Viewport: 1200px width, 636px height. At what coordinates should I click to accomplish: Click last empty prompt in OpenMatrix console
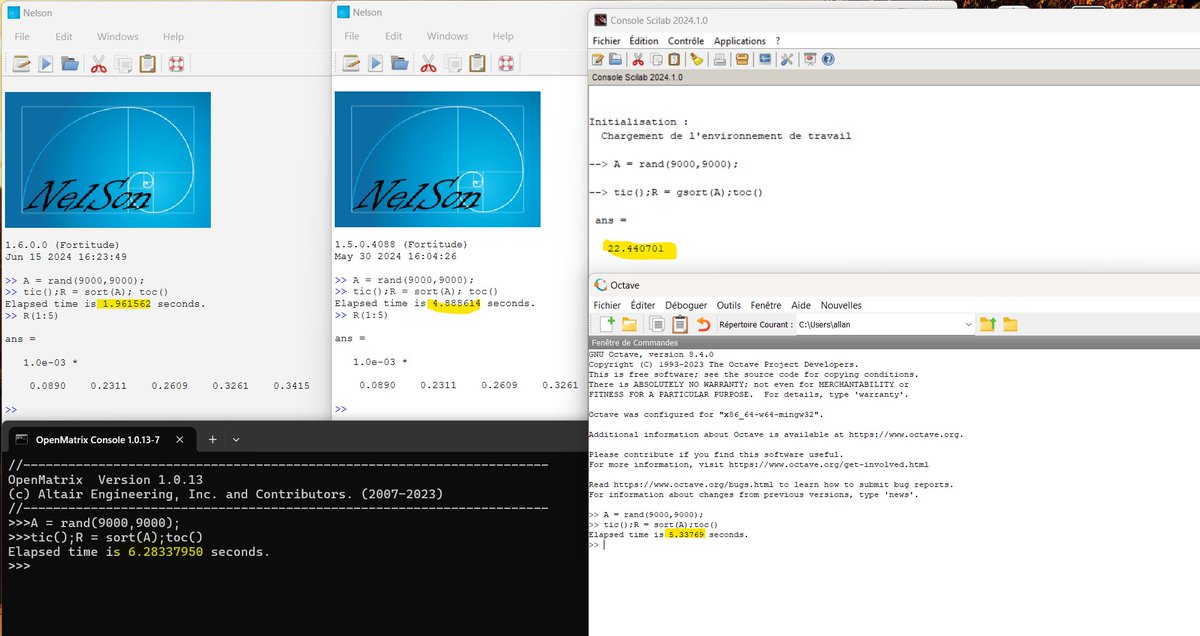tap(19, 566)
